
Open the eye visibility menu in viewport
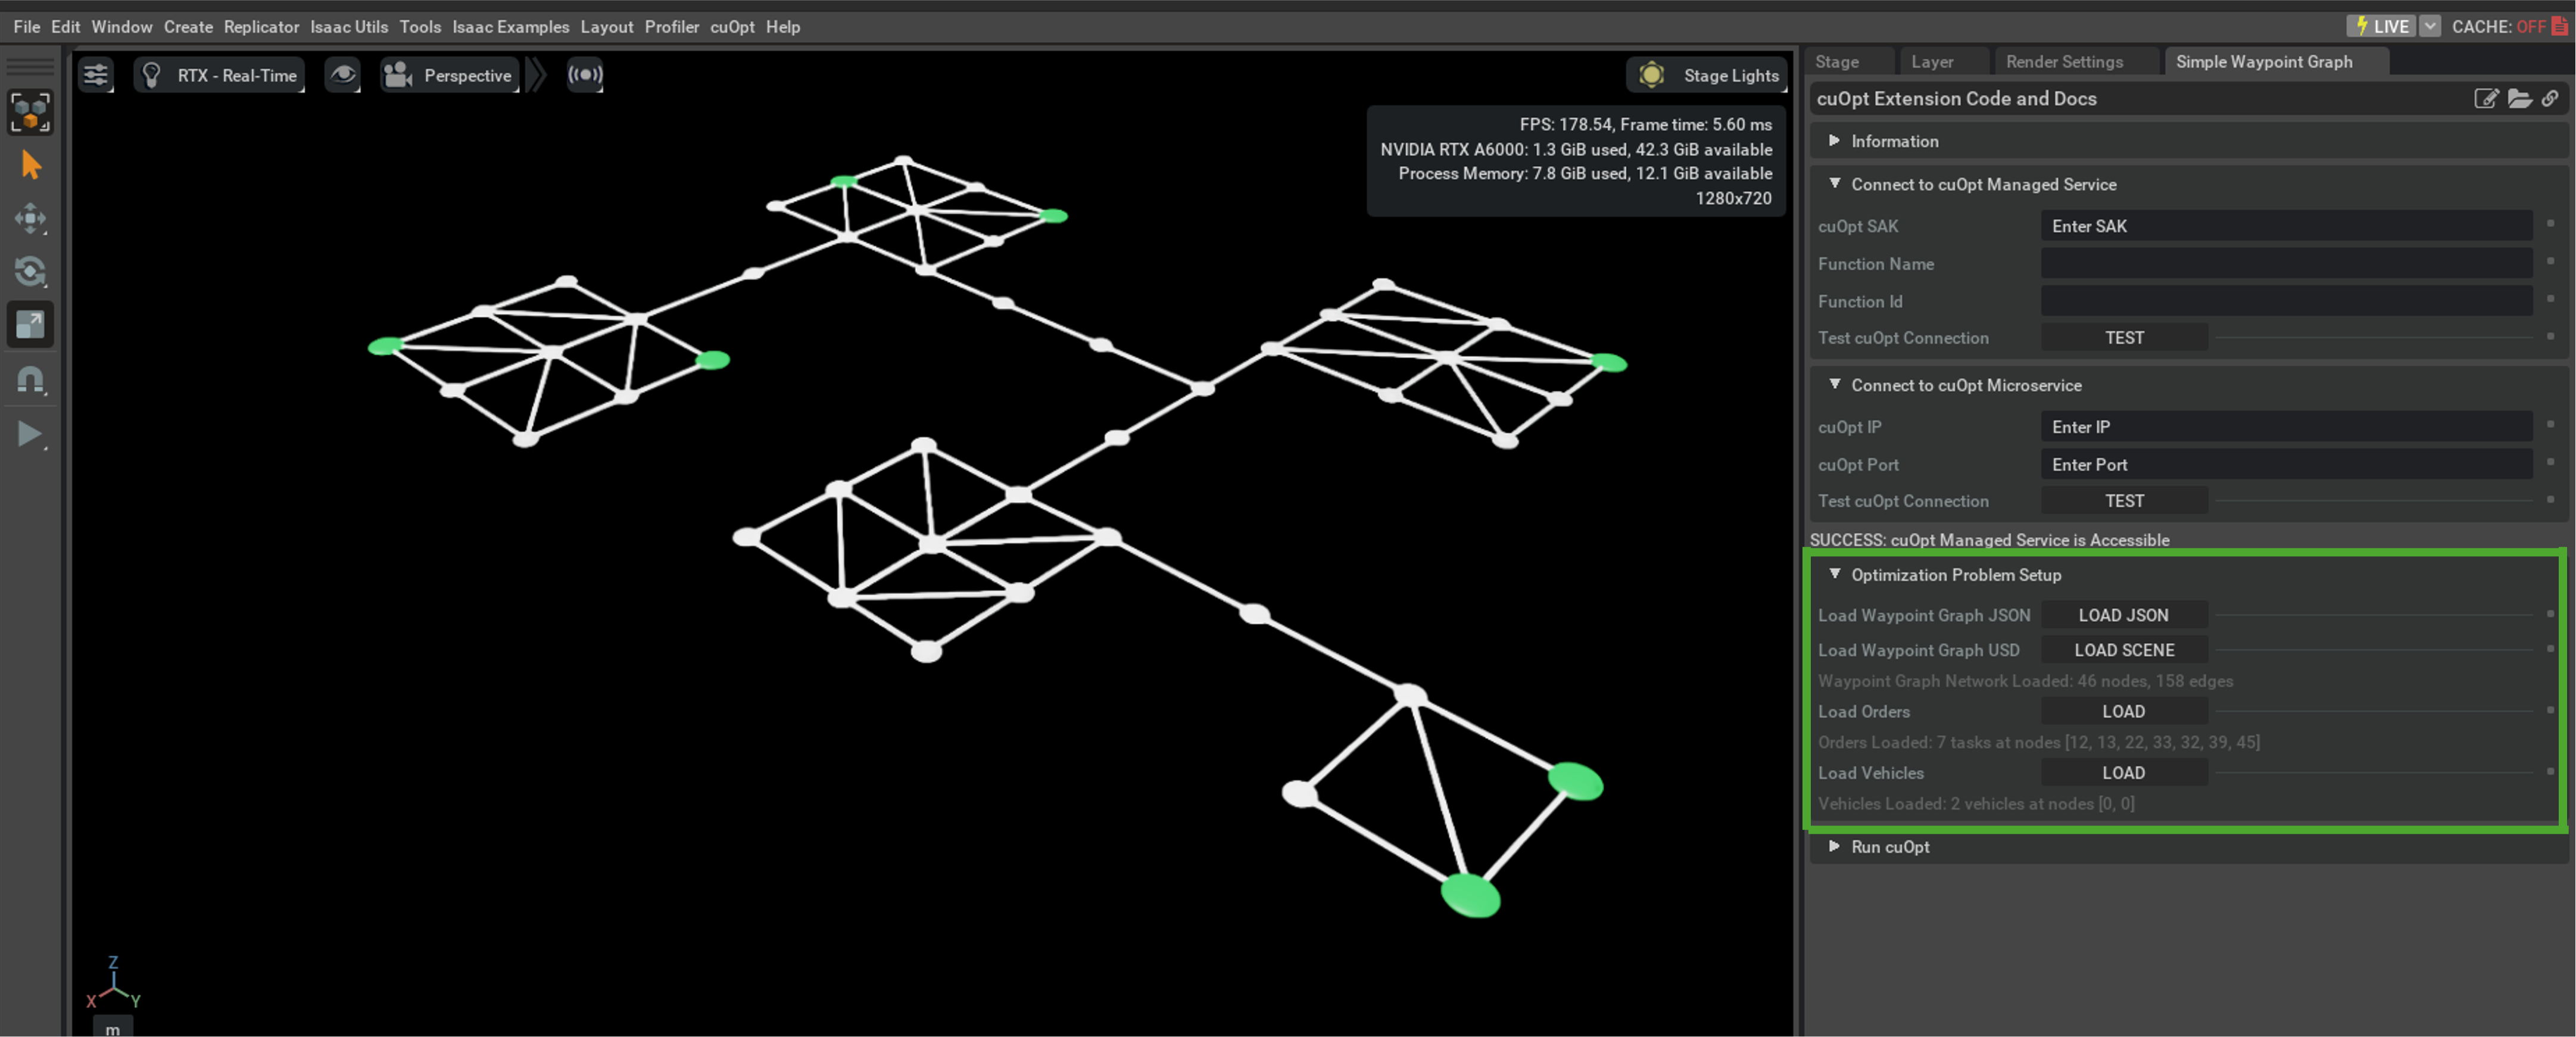point(342,75)
